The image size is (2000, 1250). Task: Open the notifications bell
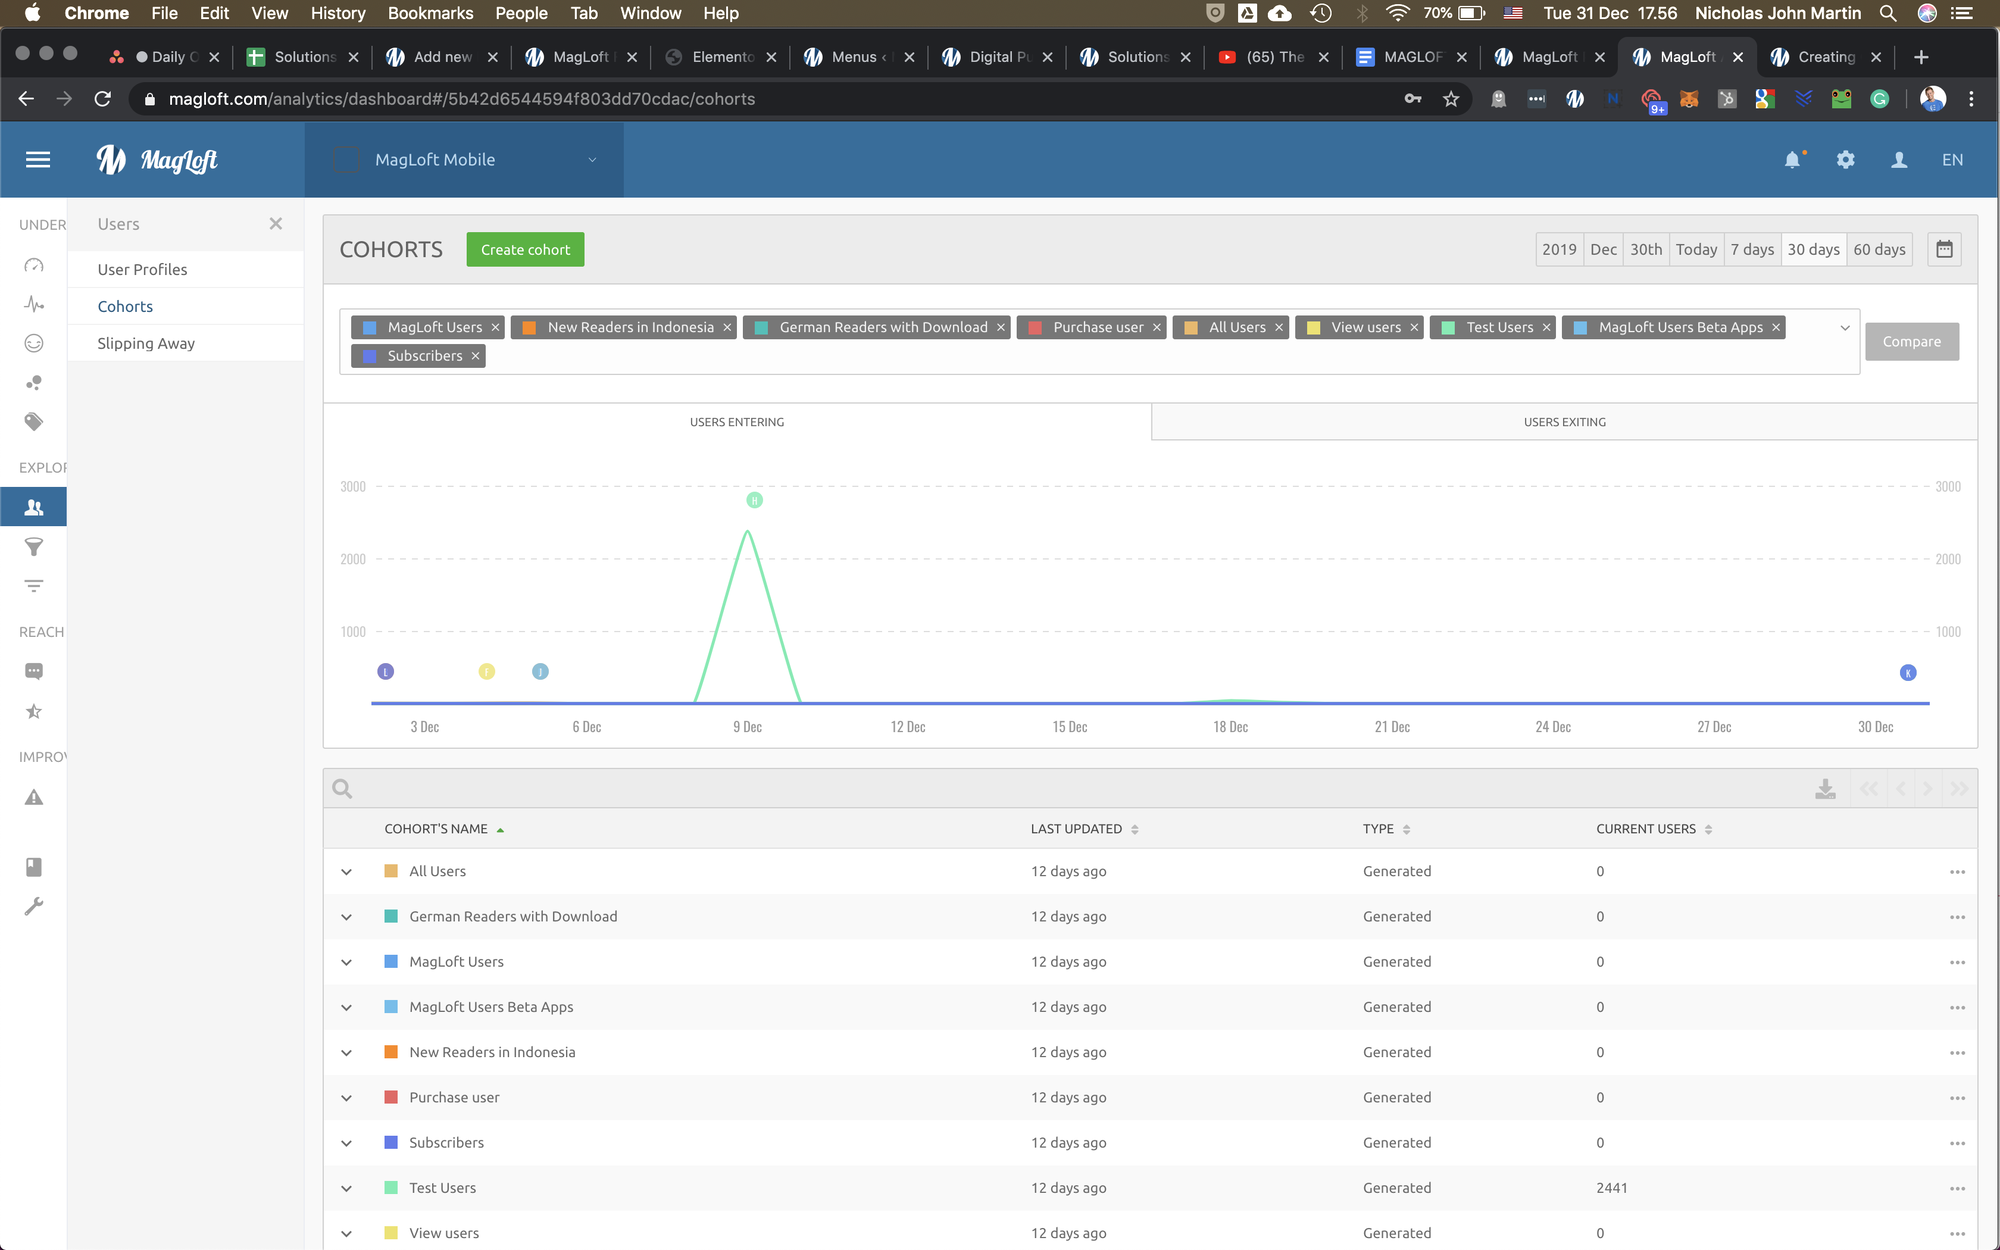coord(1793,160)
